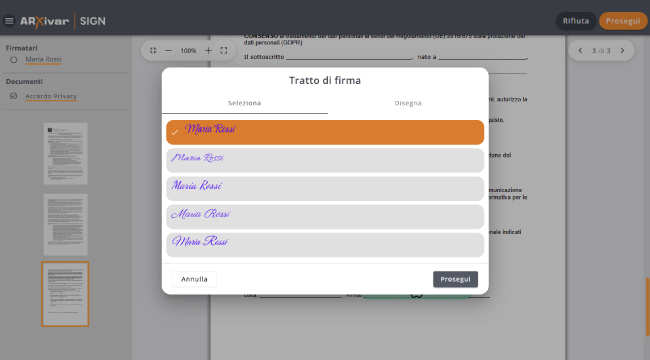Click the Tratto di firma dialog title
650x360 pixels.
[x=325, y=80]
